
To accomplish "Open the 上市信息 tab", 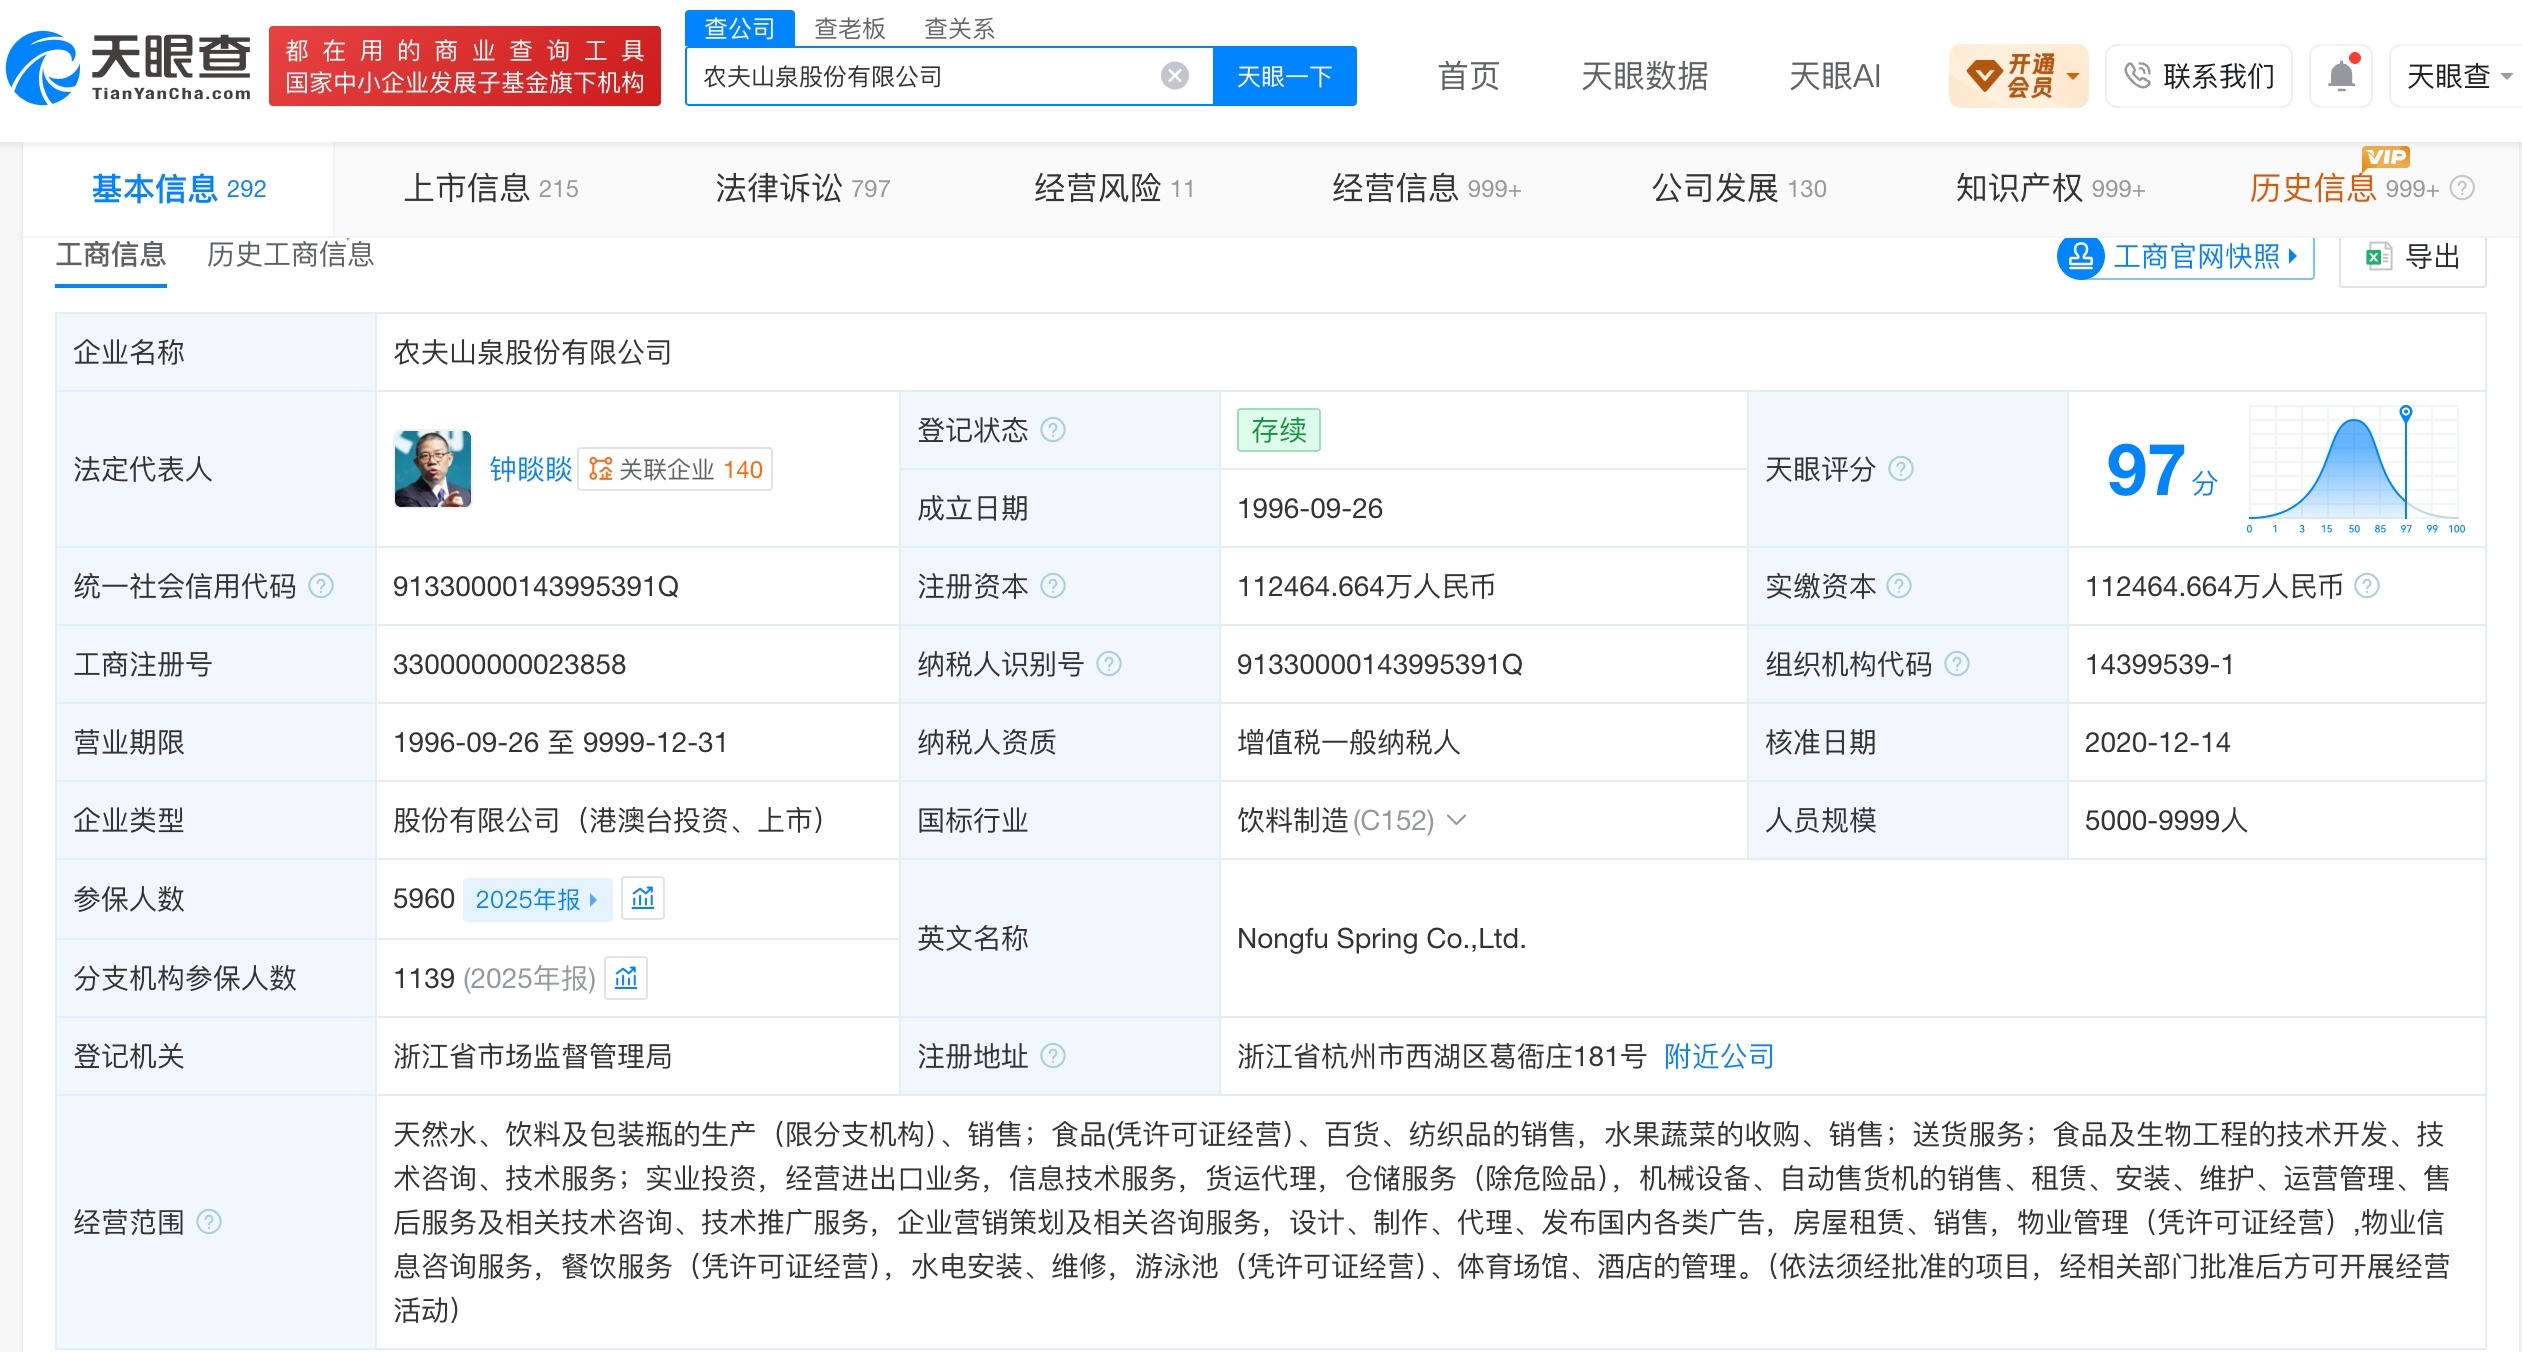I will pos(491,188).
